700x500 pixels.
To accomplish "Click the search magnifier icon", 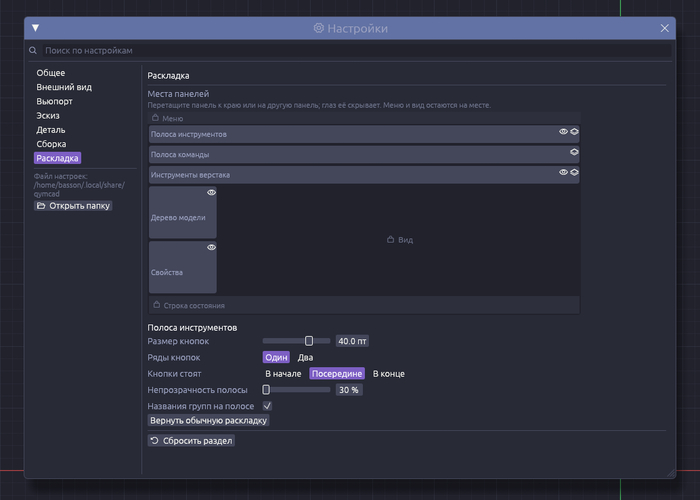I will [33, 50].
